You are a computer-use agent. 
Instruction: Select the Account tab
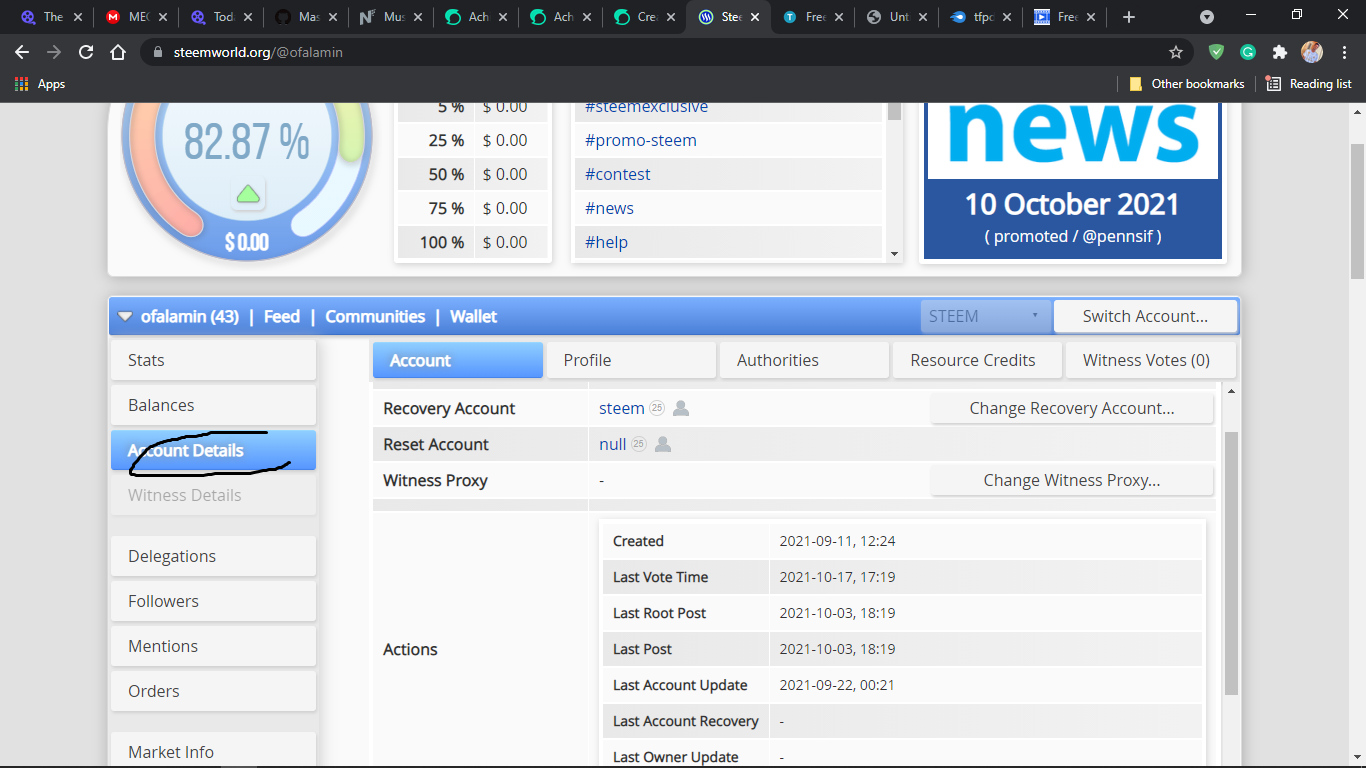(458, 360)
